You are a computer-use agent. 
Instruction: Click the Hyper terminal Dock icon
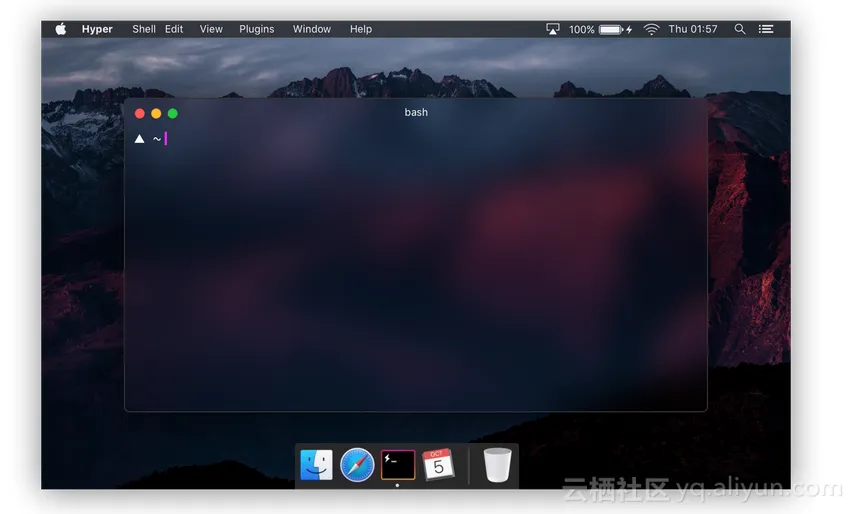398,465
